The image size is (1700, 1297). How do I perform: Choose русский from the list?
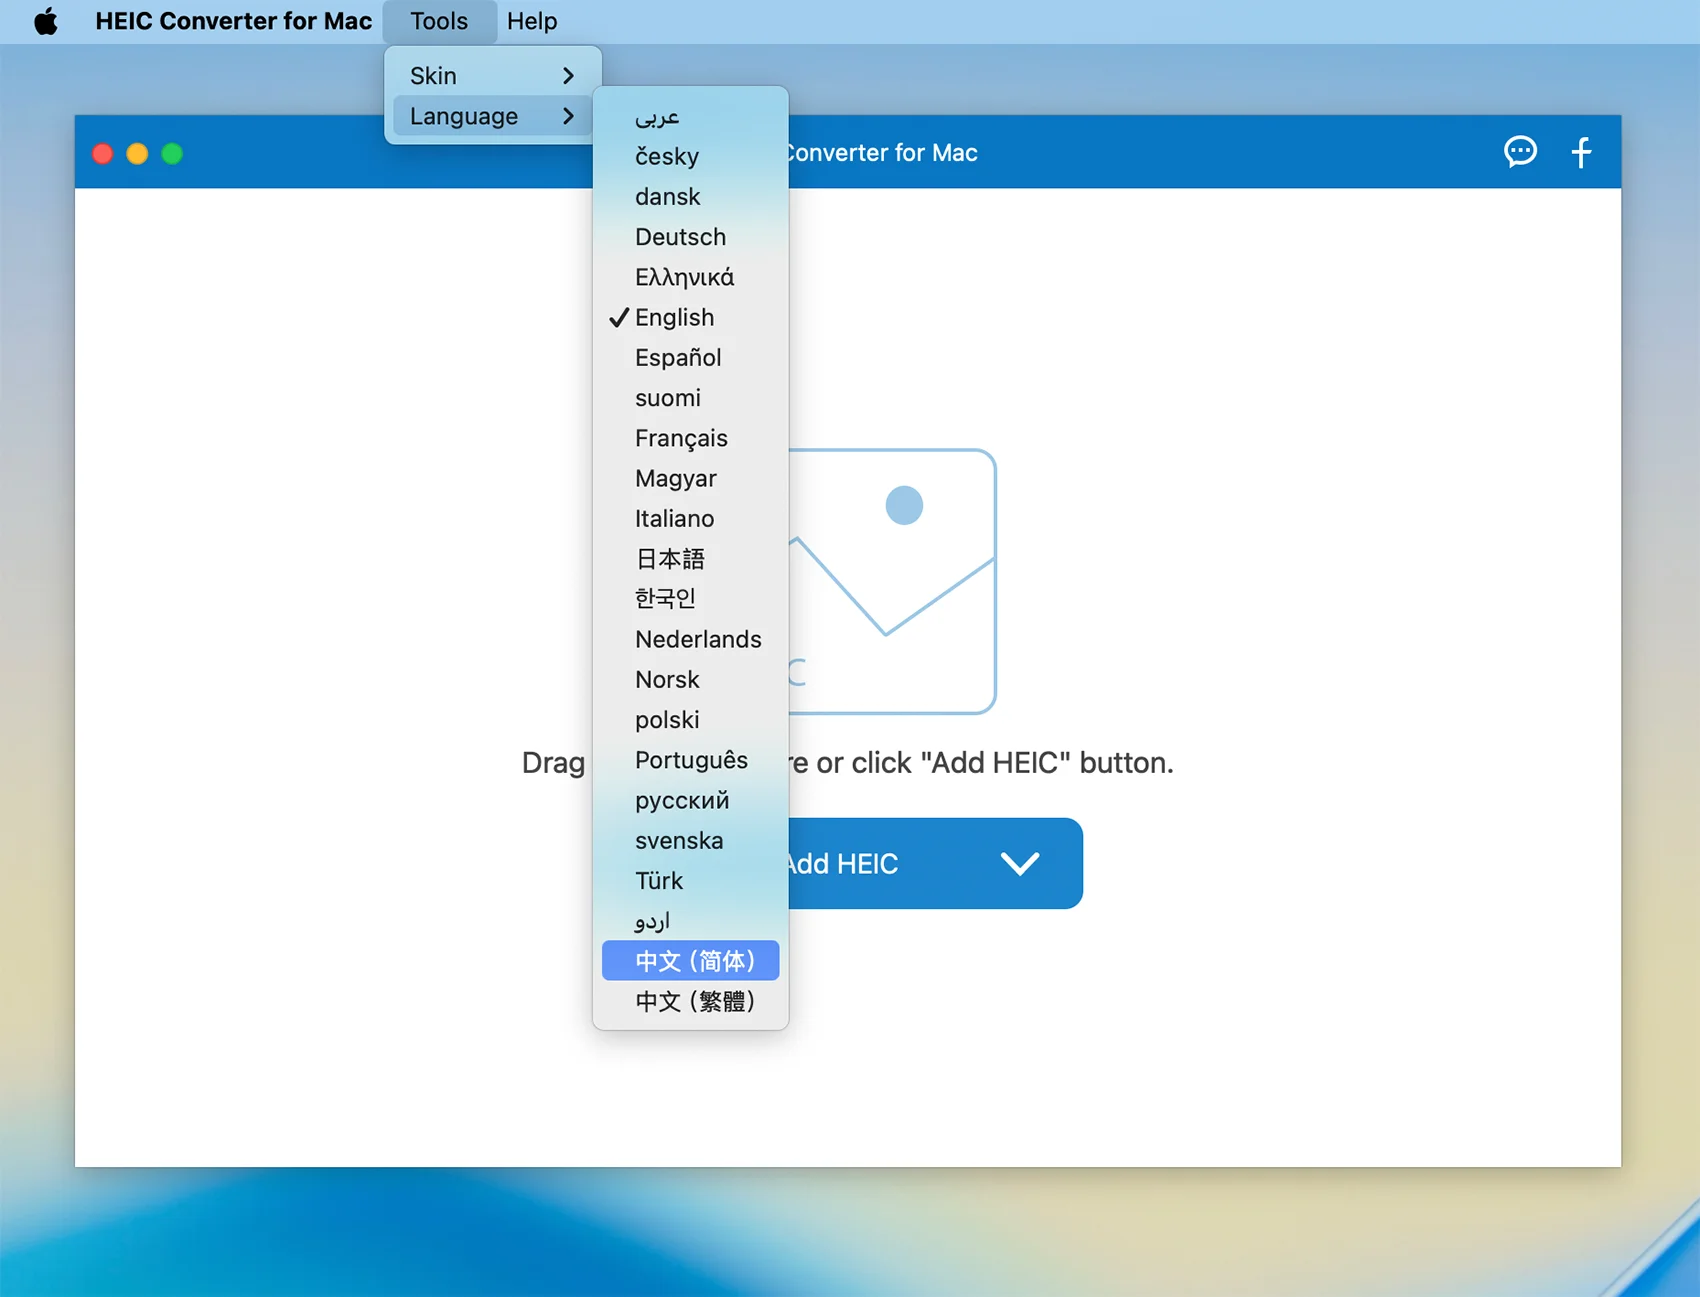pyautogui.click(x=682, y=800)
